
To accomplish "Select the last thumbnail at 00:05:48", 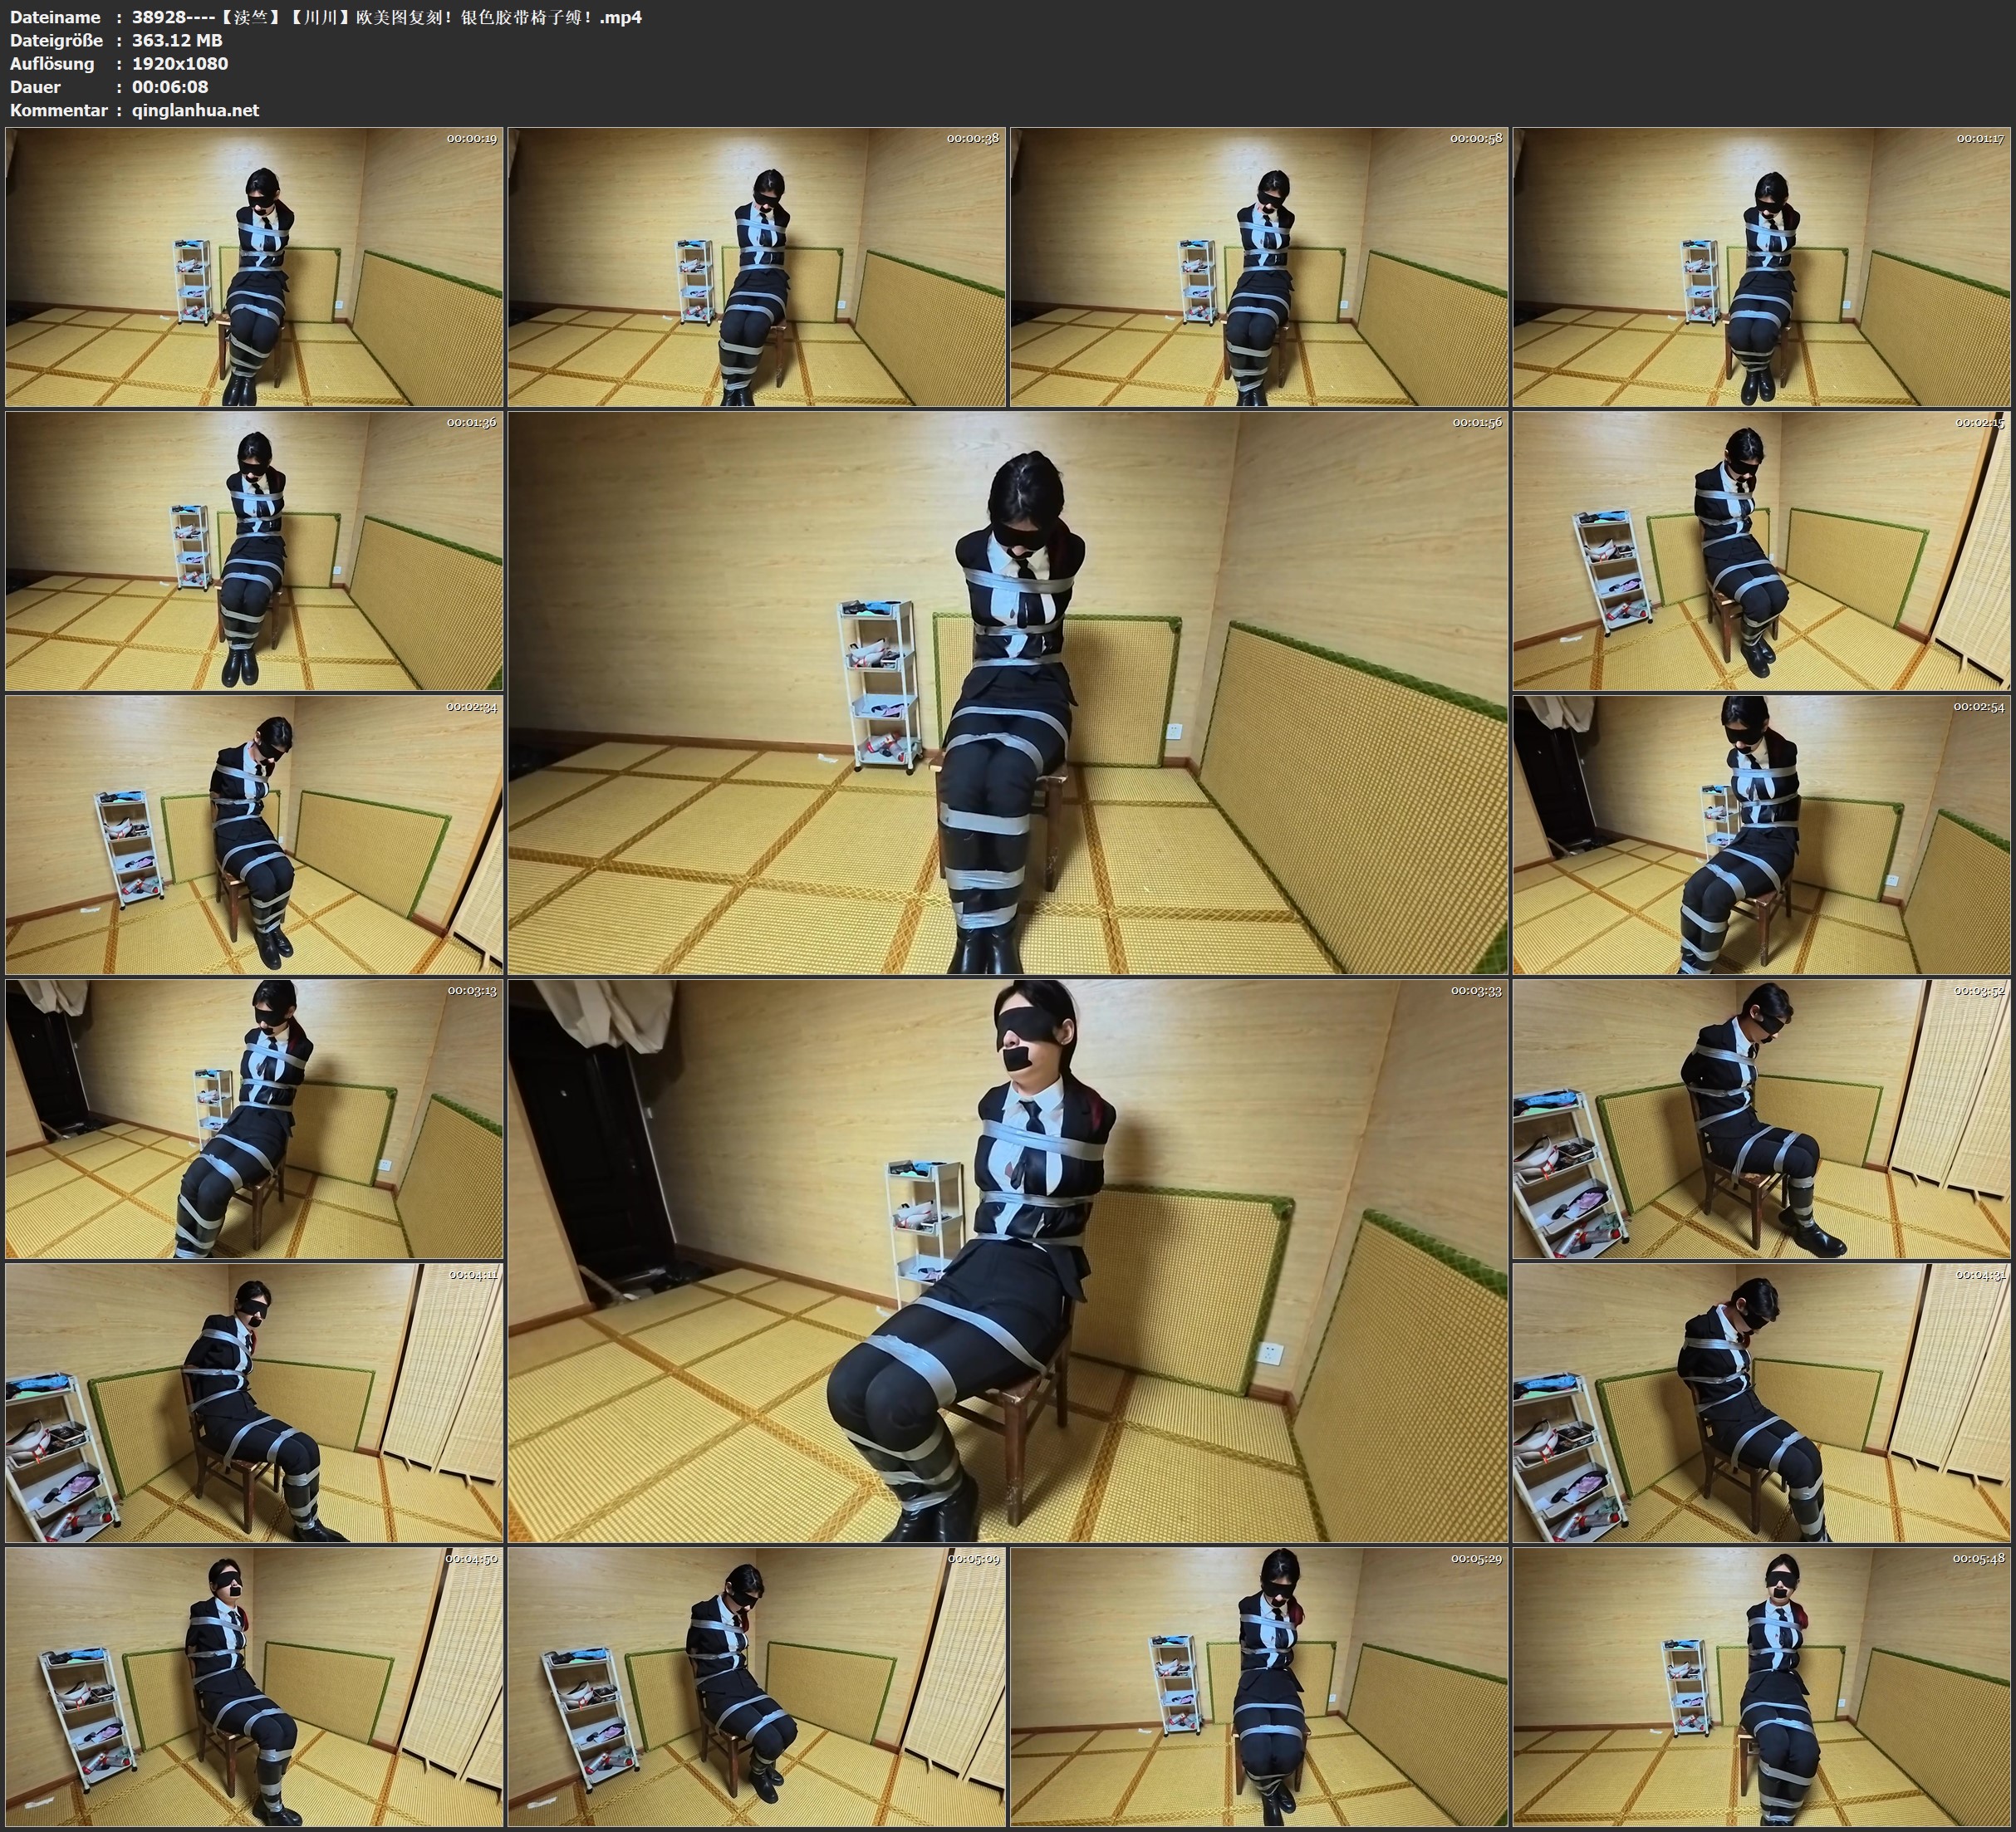I will [x=1760, y=1686].
